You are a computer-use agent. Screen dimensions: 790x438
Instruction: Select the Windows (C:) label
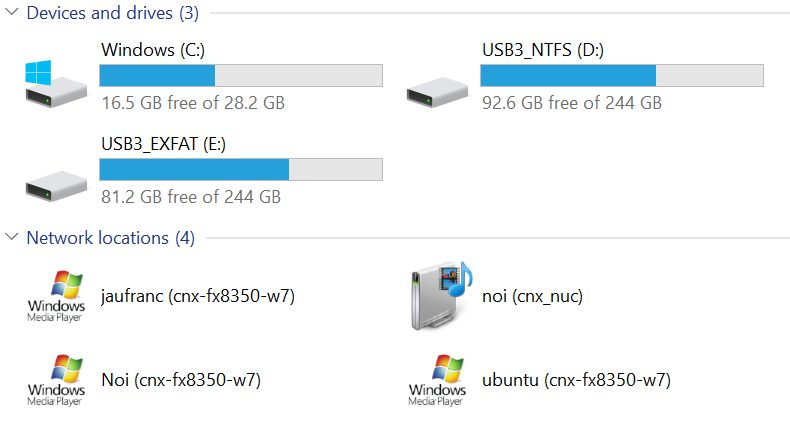tap(153, 50)
